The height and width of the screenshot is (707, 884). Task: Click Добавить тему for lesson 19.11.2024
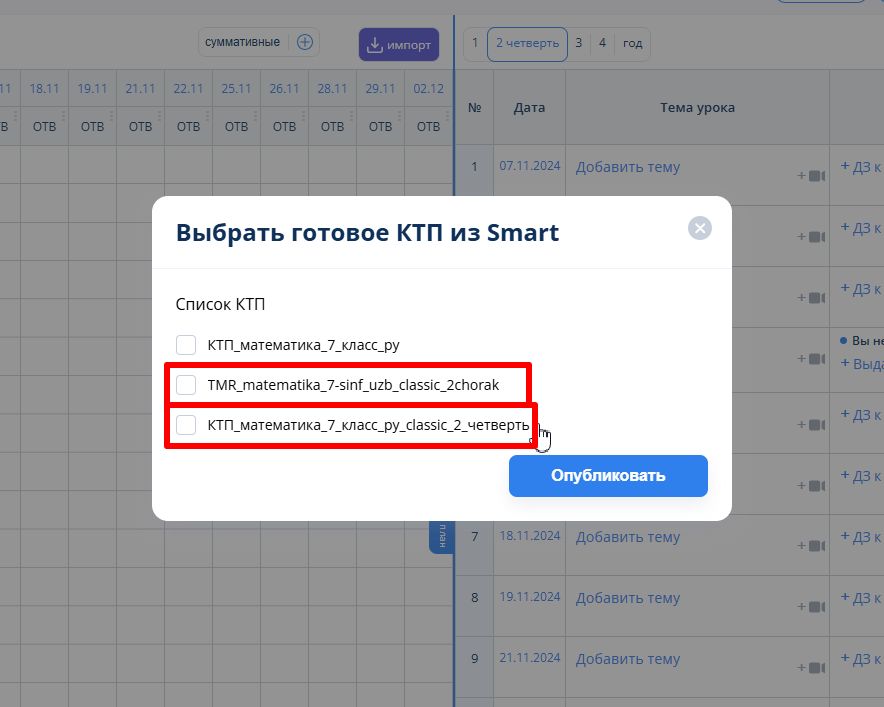point(627,598)
